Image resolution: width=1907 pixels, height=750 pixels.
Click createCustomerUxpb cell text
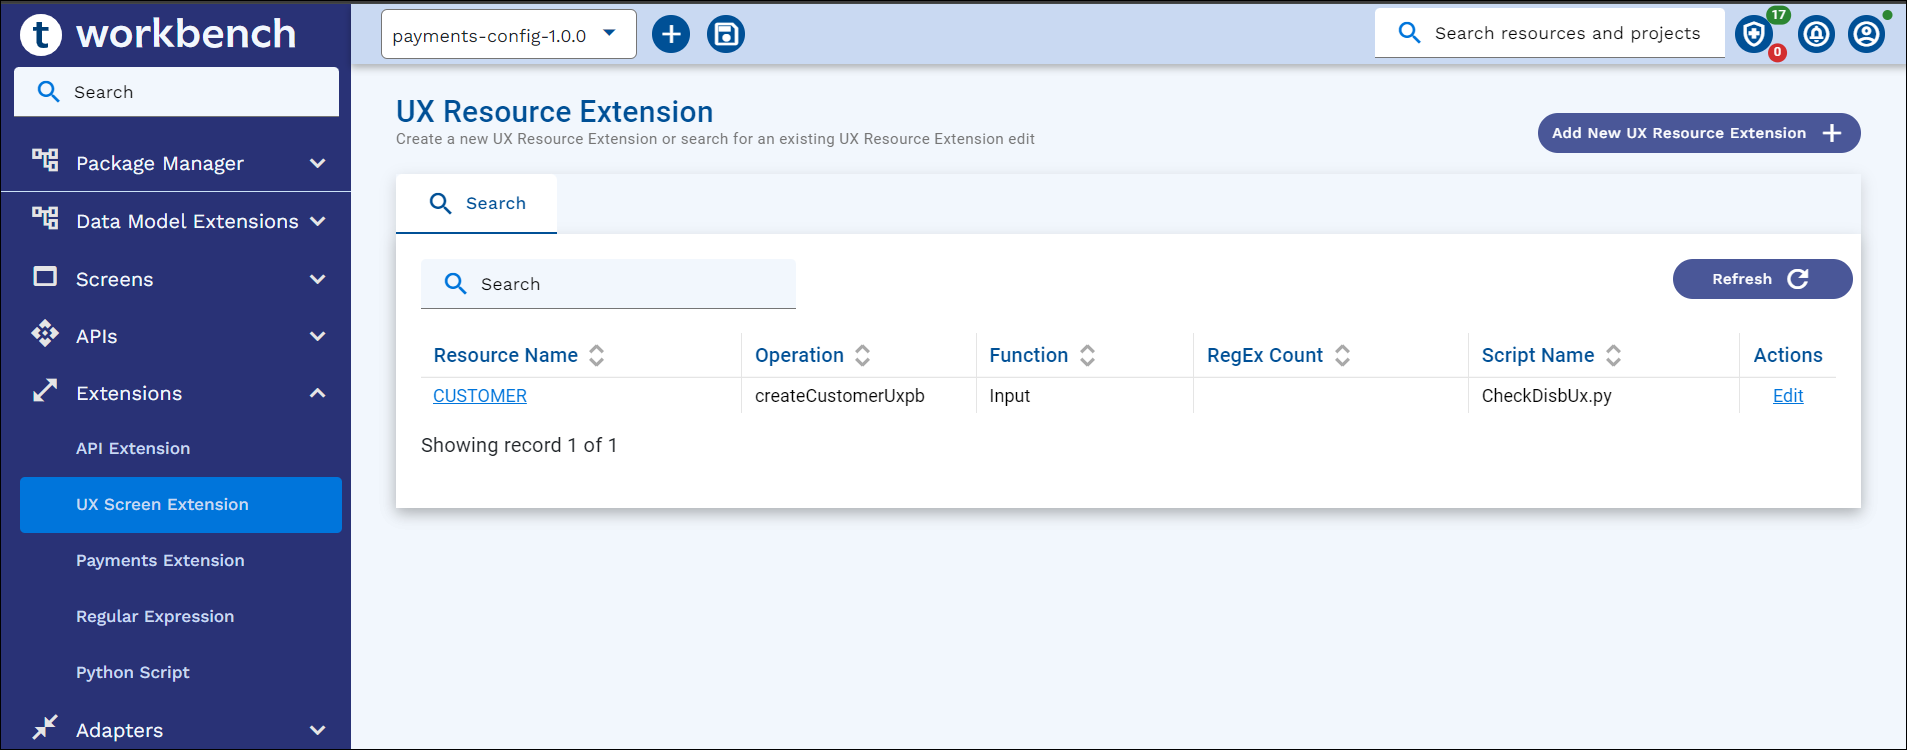[840, 396]
